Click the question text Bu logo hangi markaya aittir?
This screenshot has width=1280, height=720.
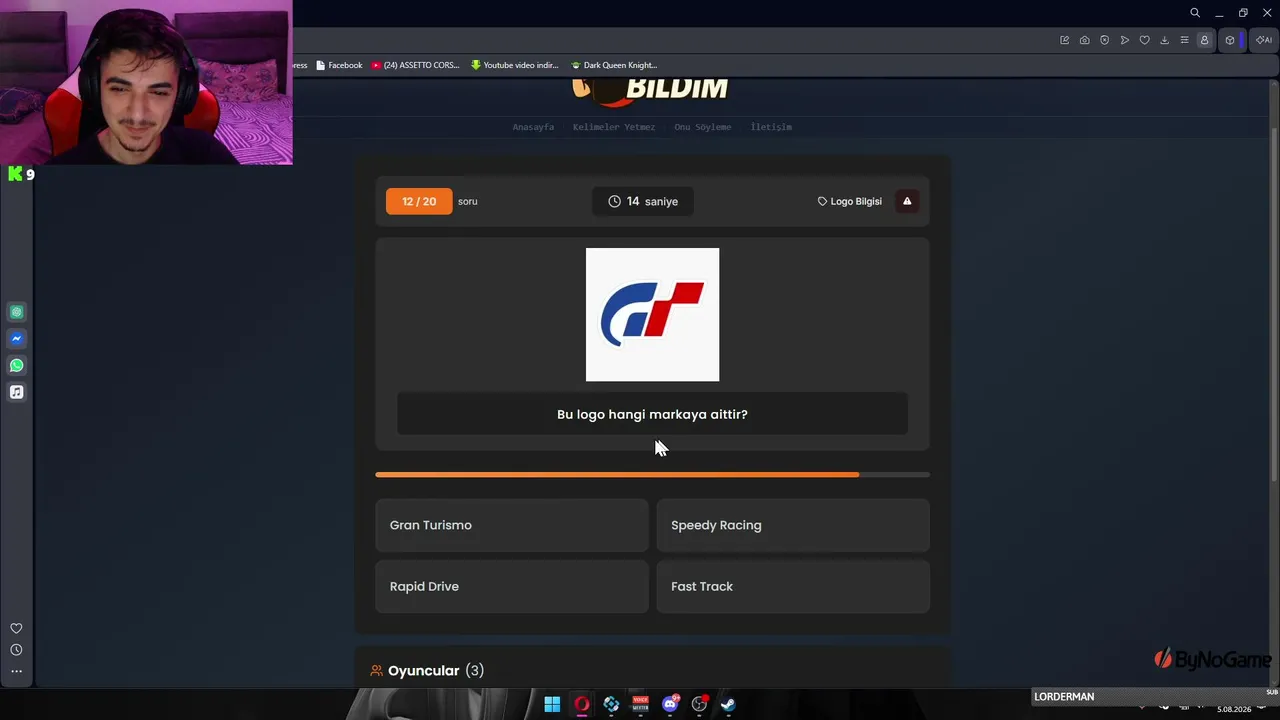point(652,414)
